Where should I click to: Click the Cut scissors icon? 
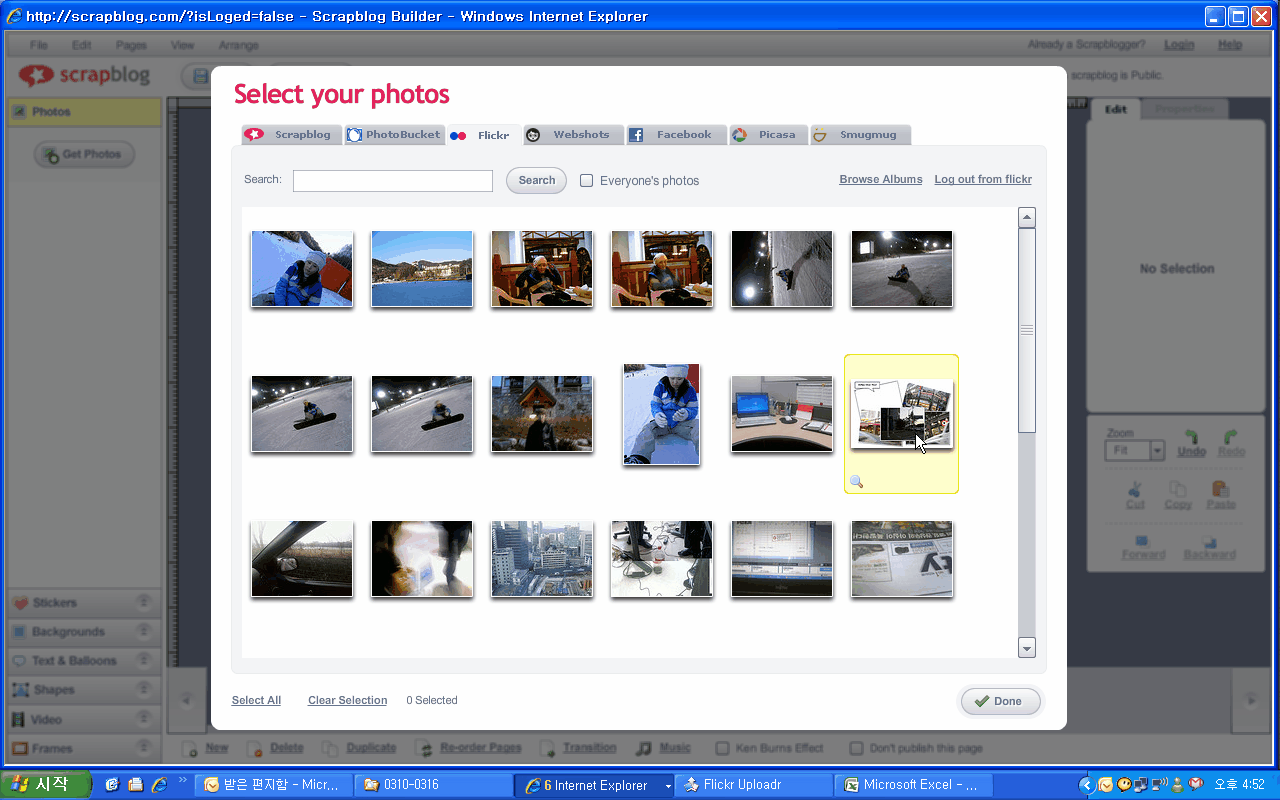point(1135,489)
